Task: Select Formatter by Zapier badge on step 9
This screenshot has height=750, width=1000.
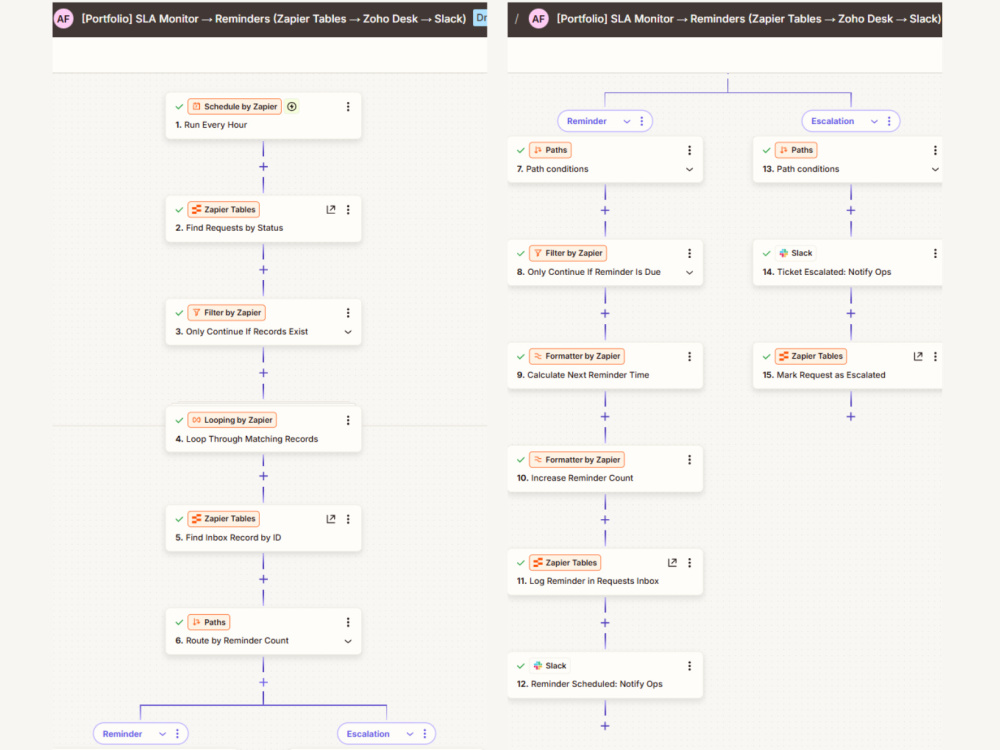Action: 577,357
